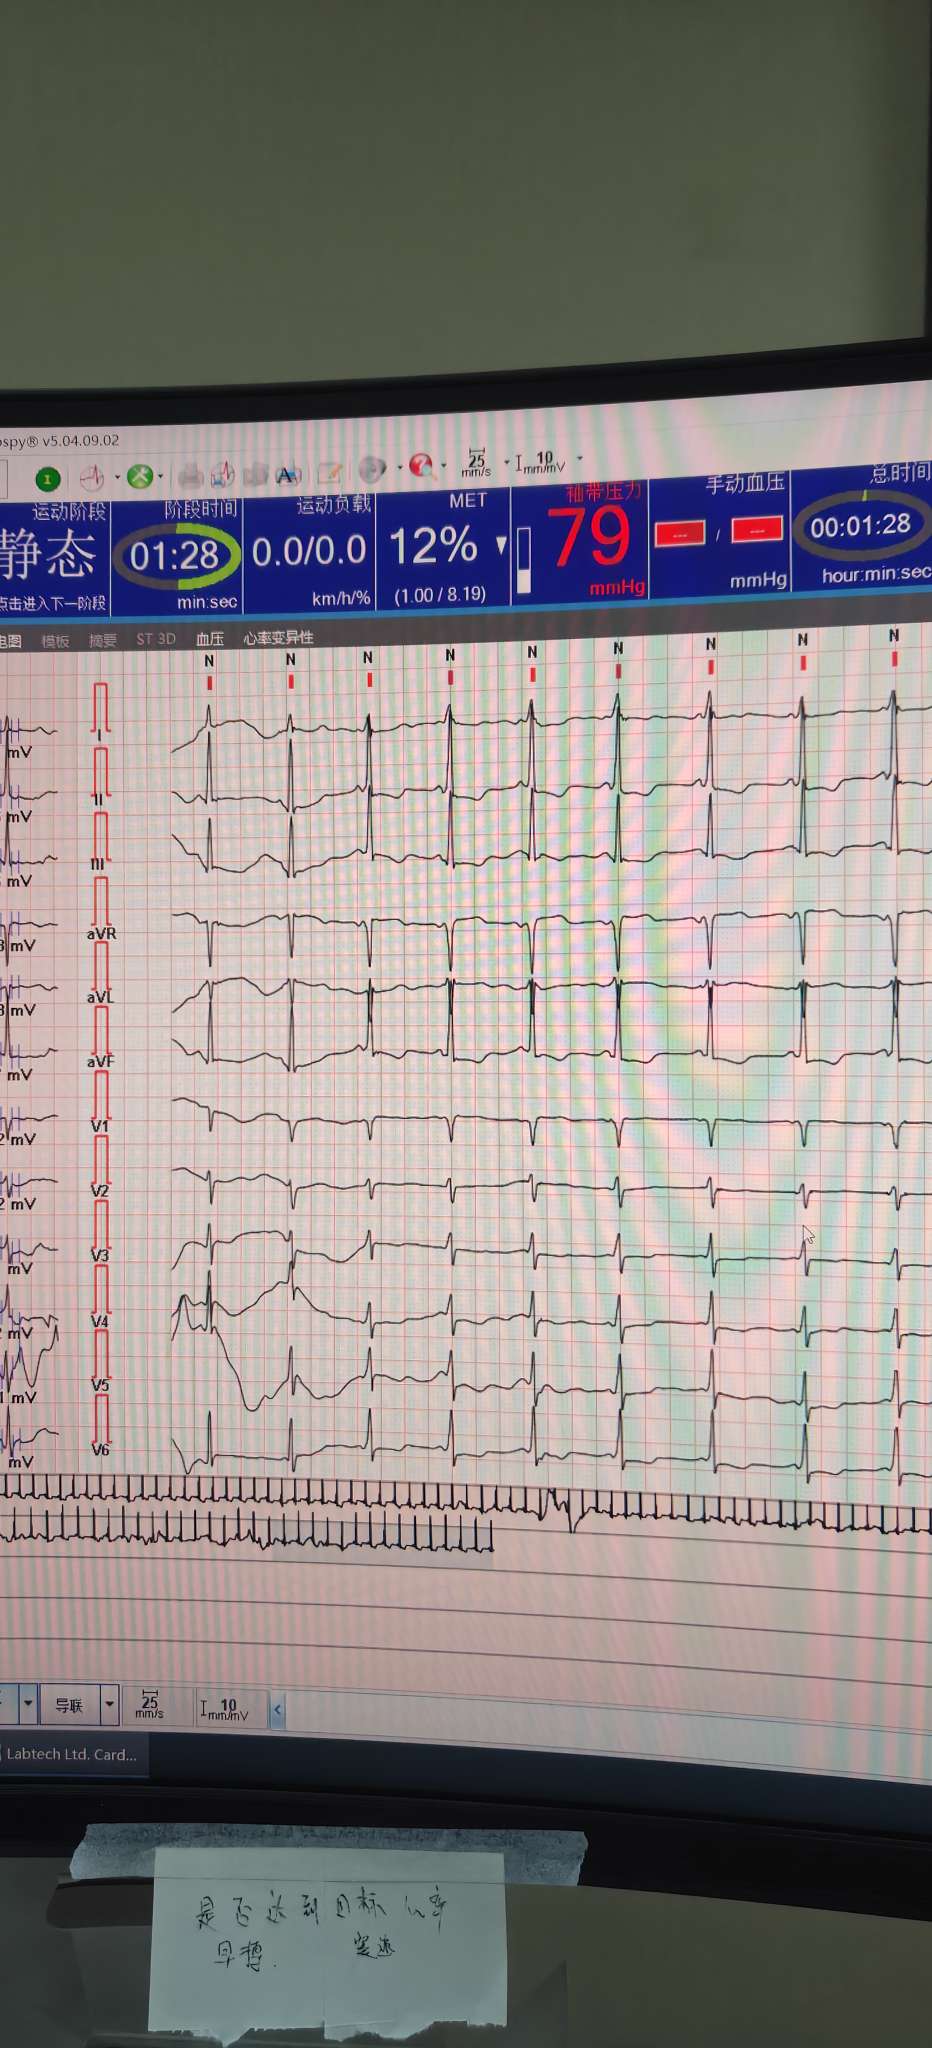The image size is (932, 2048).
Task: Click the top toolbar 10 mm/mV gain icon
Action: [541, 461]
